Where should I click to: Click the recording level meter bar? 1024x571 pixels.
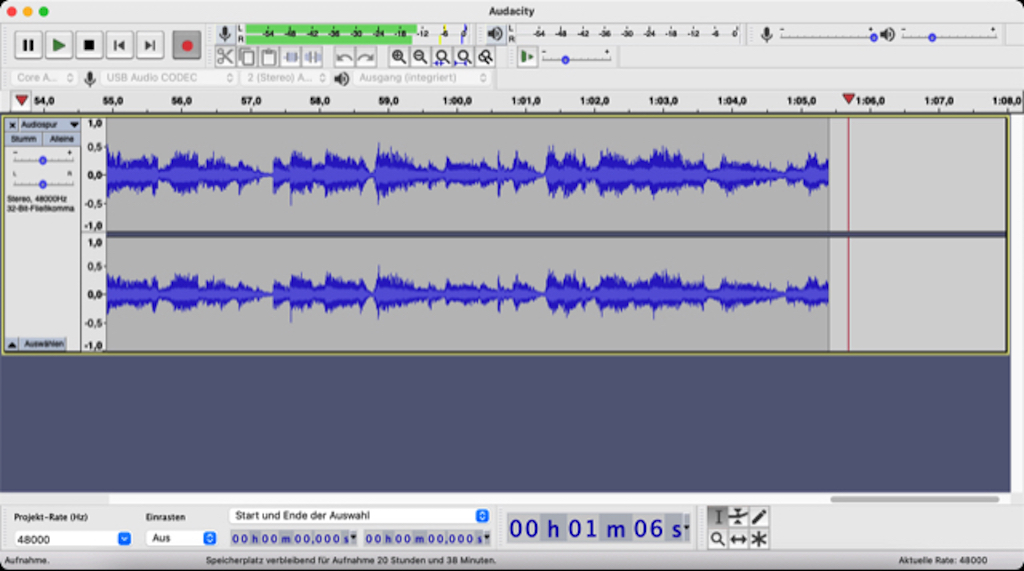[355, 34]
